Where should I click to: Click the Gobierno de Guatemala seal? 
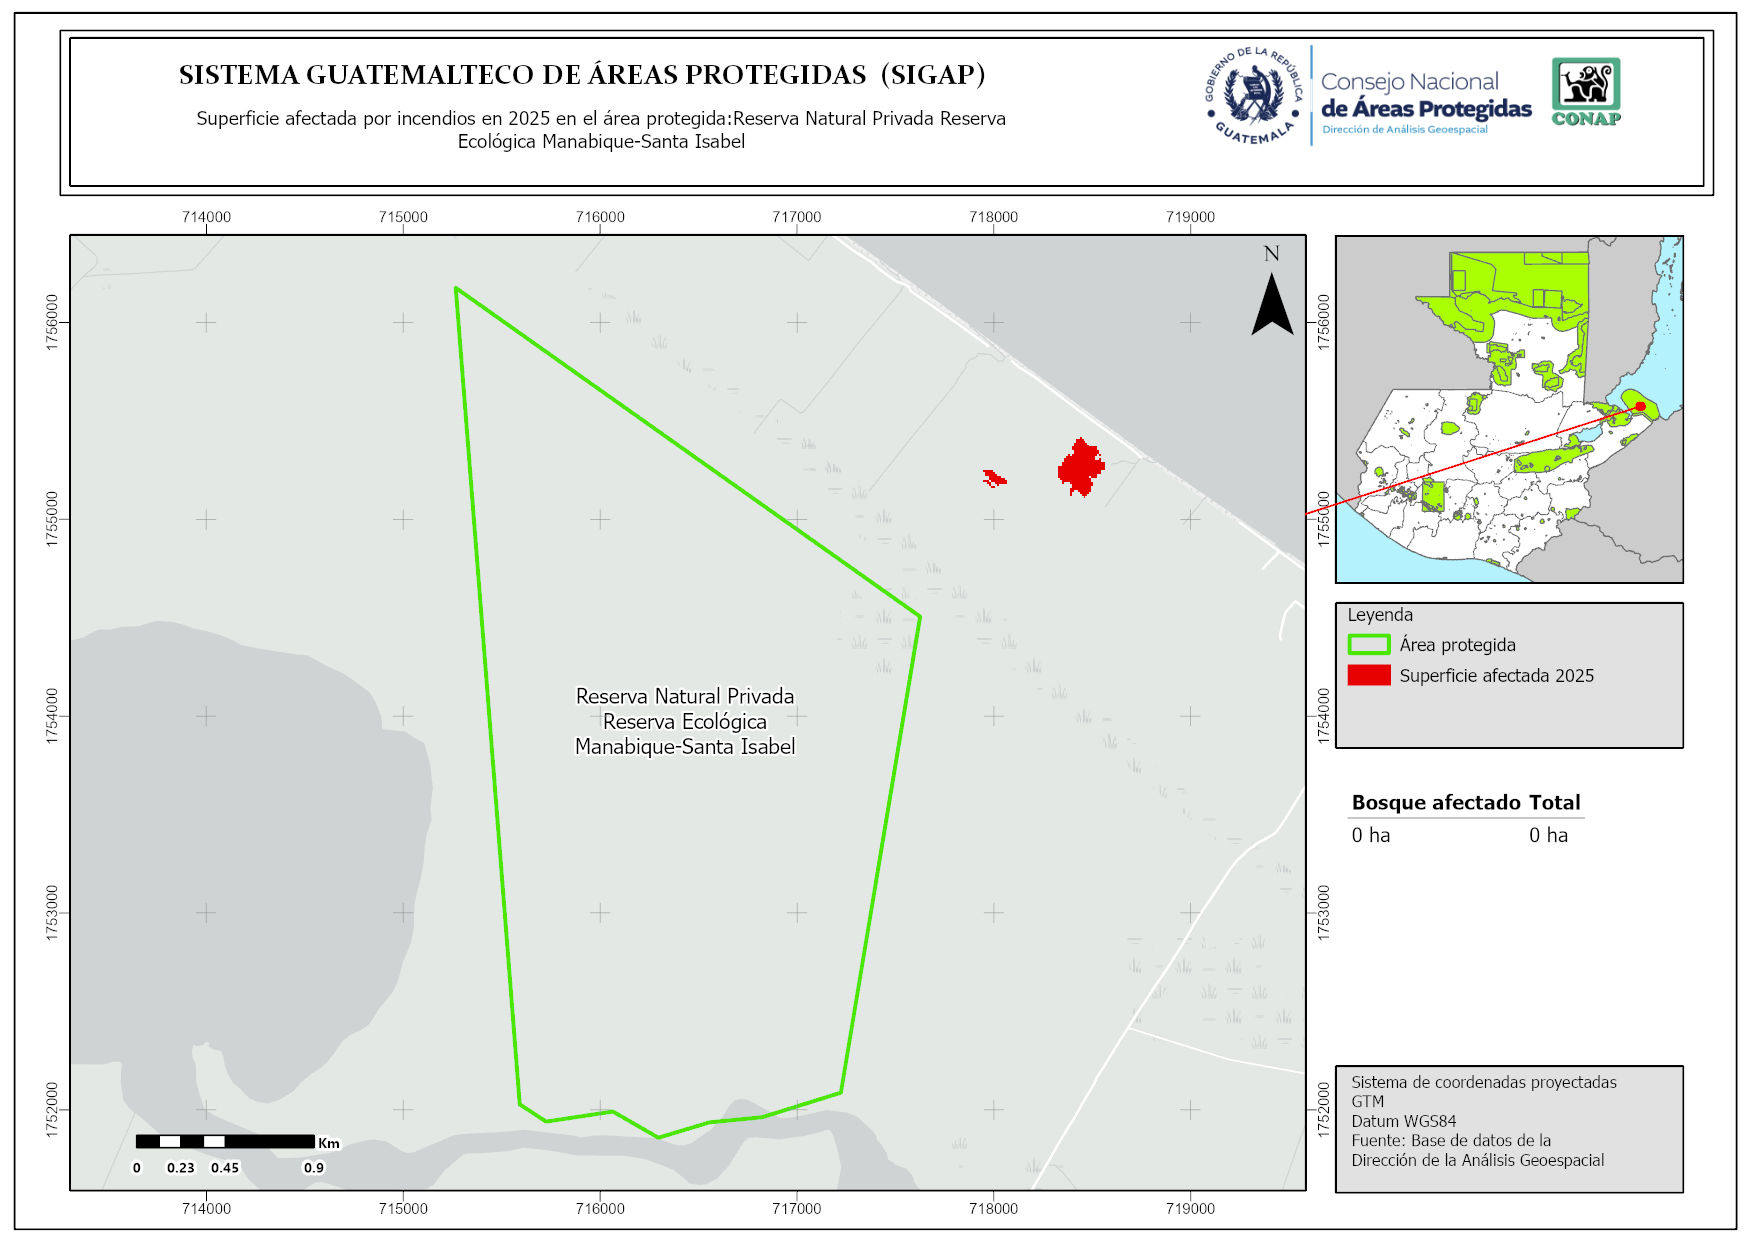(x=1253, y=96)
